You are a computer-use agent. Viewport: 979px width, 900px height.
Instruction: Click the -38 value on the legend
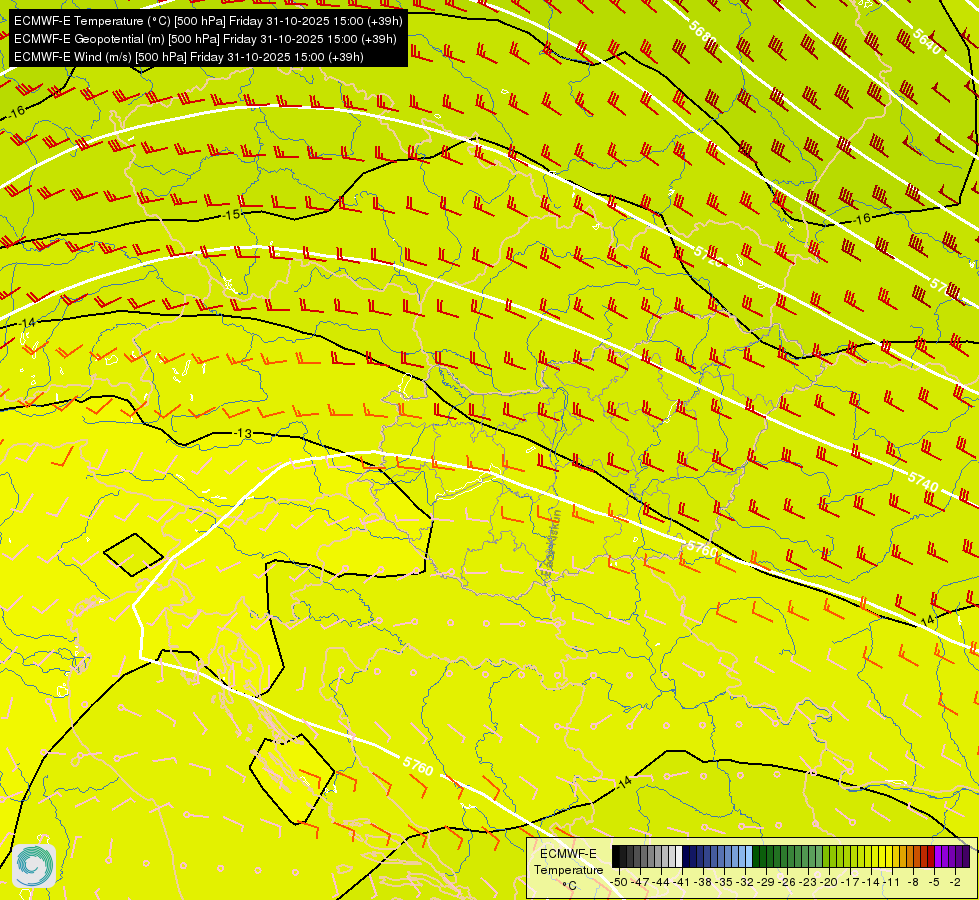pyautogui.click(x=704, y=882)
